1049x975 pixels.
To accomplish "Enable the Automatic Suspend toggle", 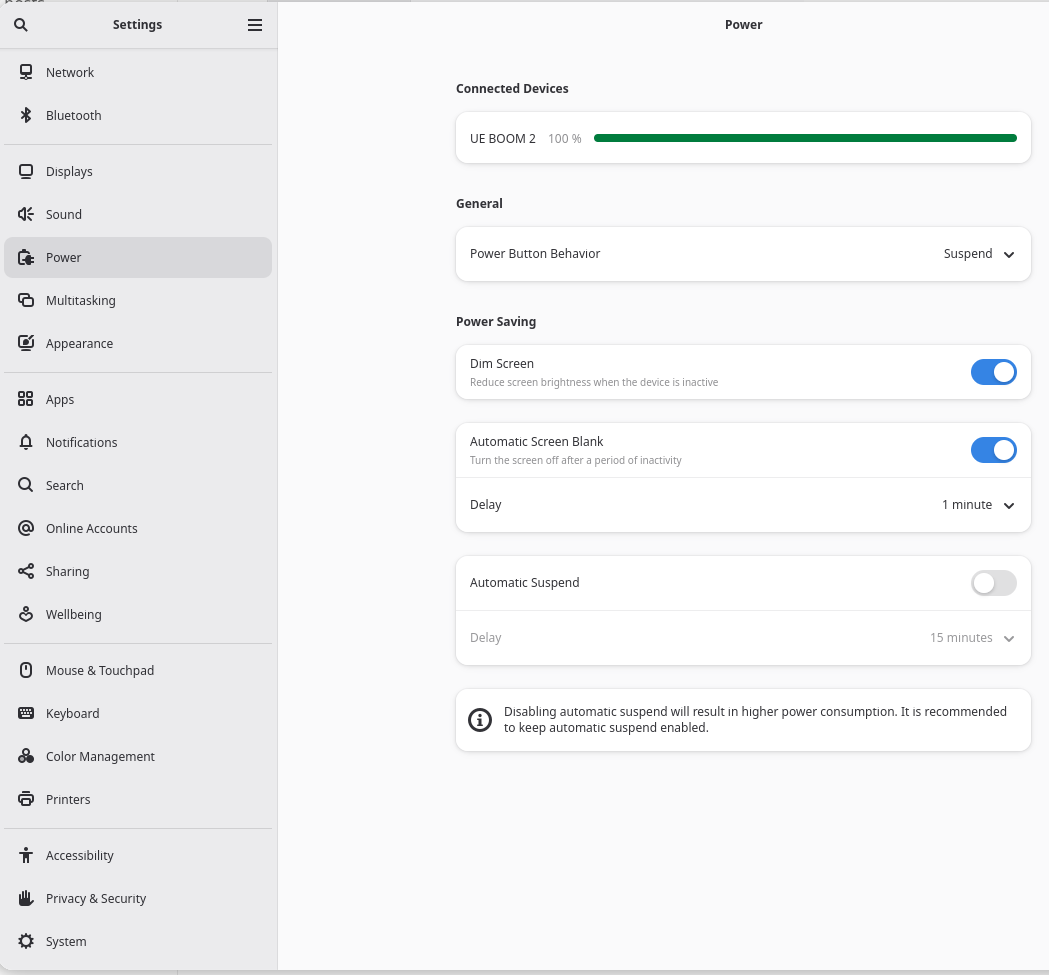I will tap(993, 583).
